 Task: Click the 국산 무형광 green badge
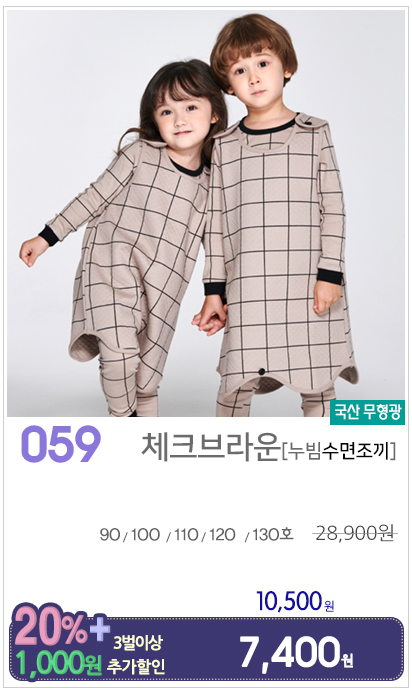point(367,413)
